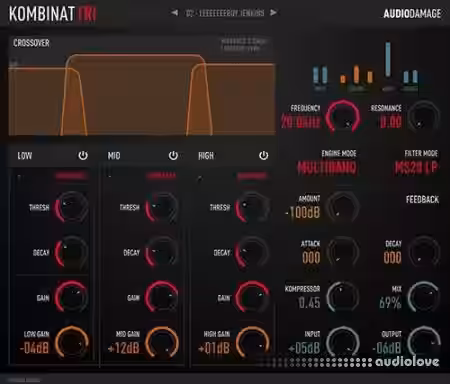Click the Attack knob

tap(343, 252)
